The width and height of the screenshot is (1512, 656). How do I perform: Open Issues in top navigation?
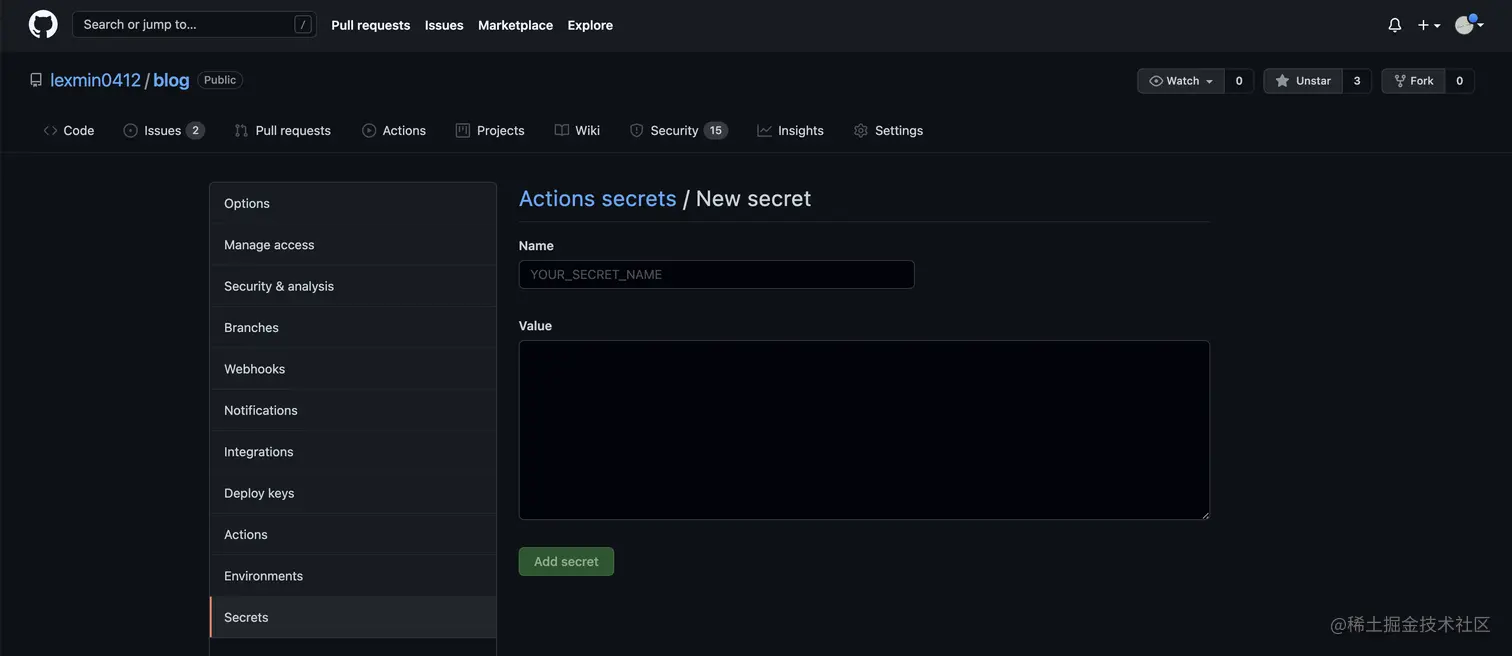pyautogui.click(x=444, y=25)
